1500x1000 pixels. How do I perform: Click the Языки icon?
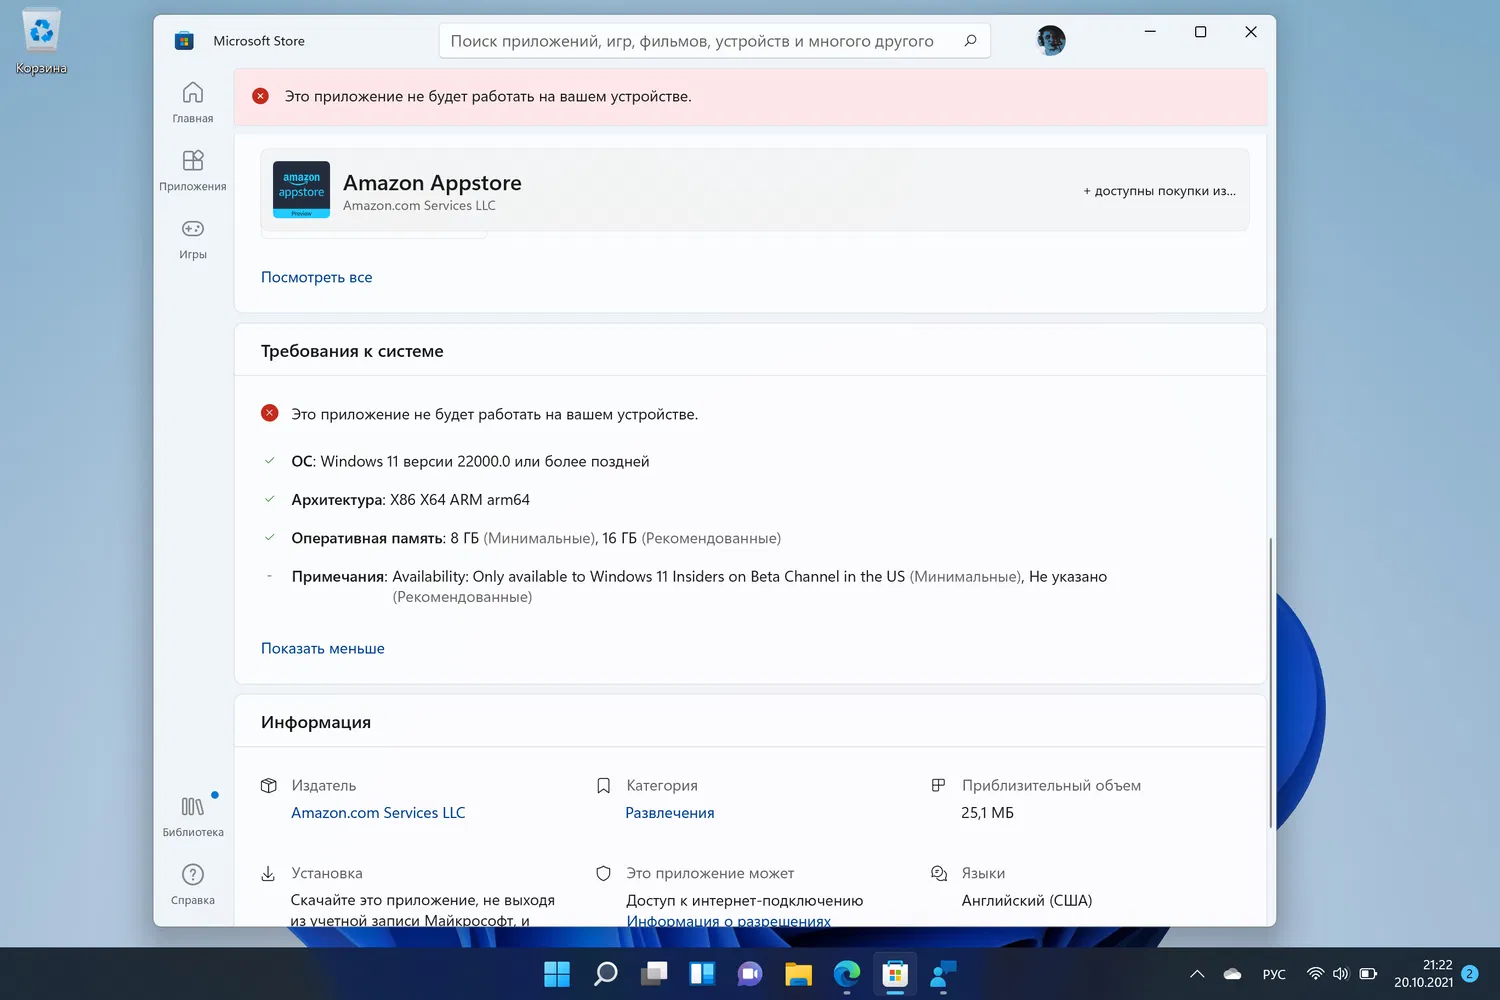pyautogui.click(x=939, y=874)
